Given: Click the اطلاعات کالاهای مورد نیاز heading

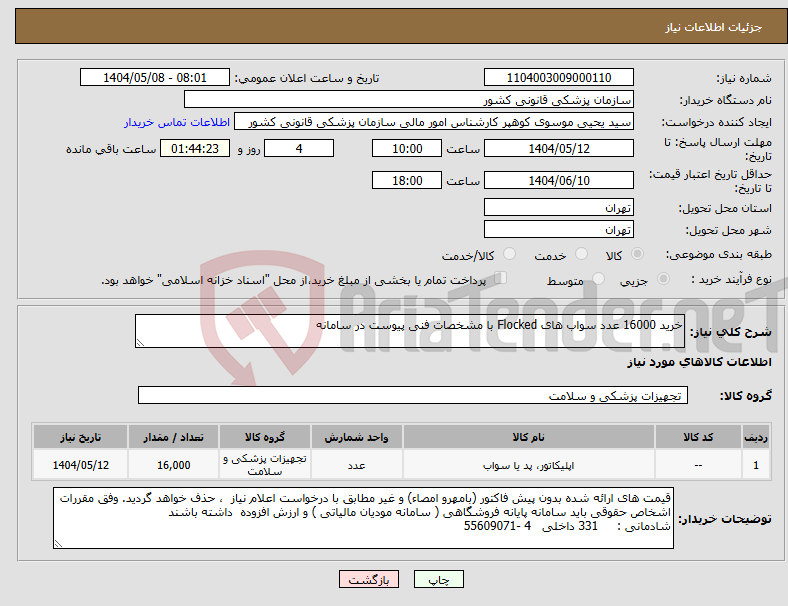Looking at the screenshot, I should point(700,362).
